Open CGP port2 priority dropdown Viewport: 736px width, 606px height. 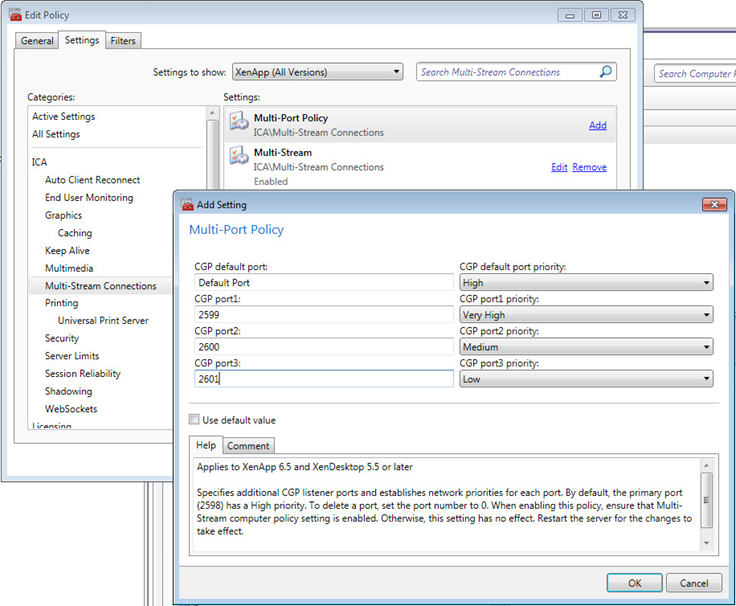coord(586,347)
